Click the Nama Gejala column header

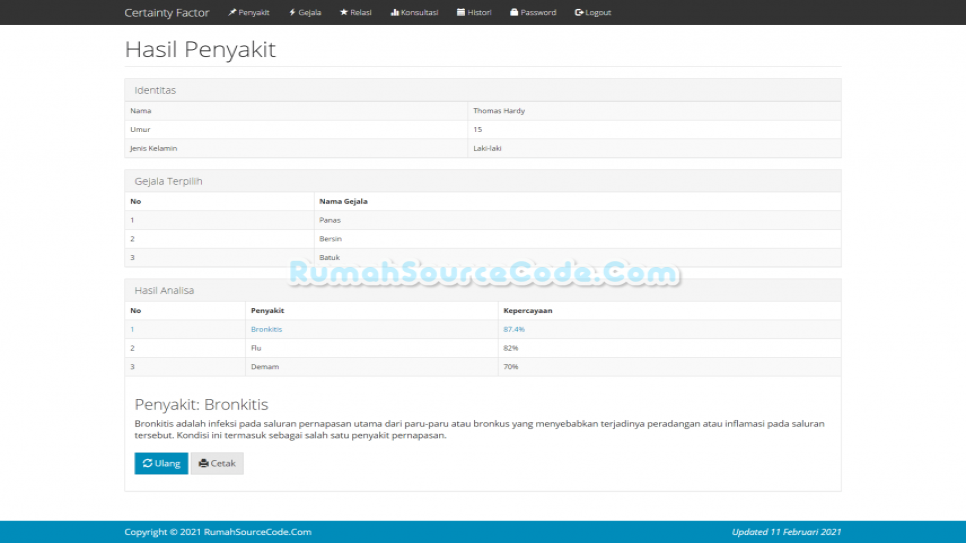point(343,202)
